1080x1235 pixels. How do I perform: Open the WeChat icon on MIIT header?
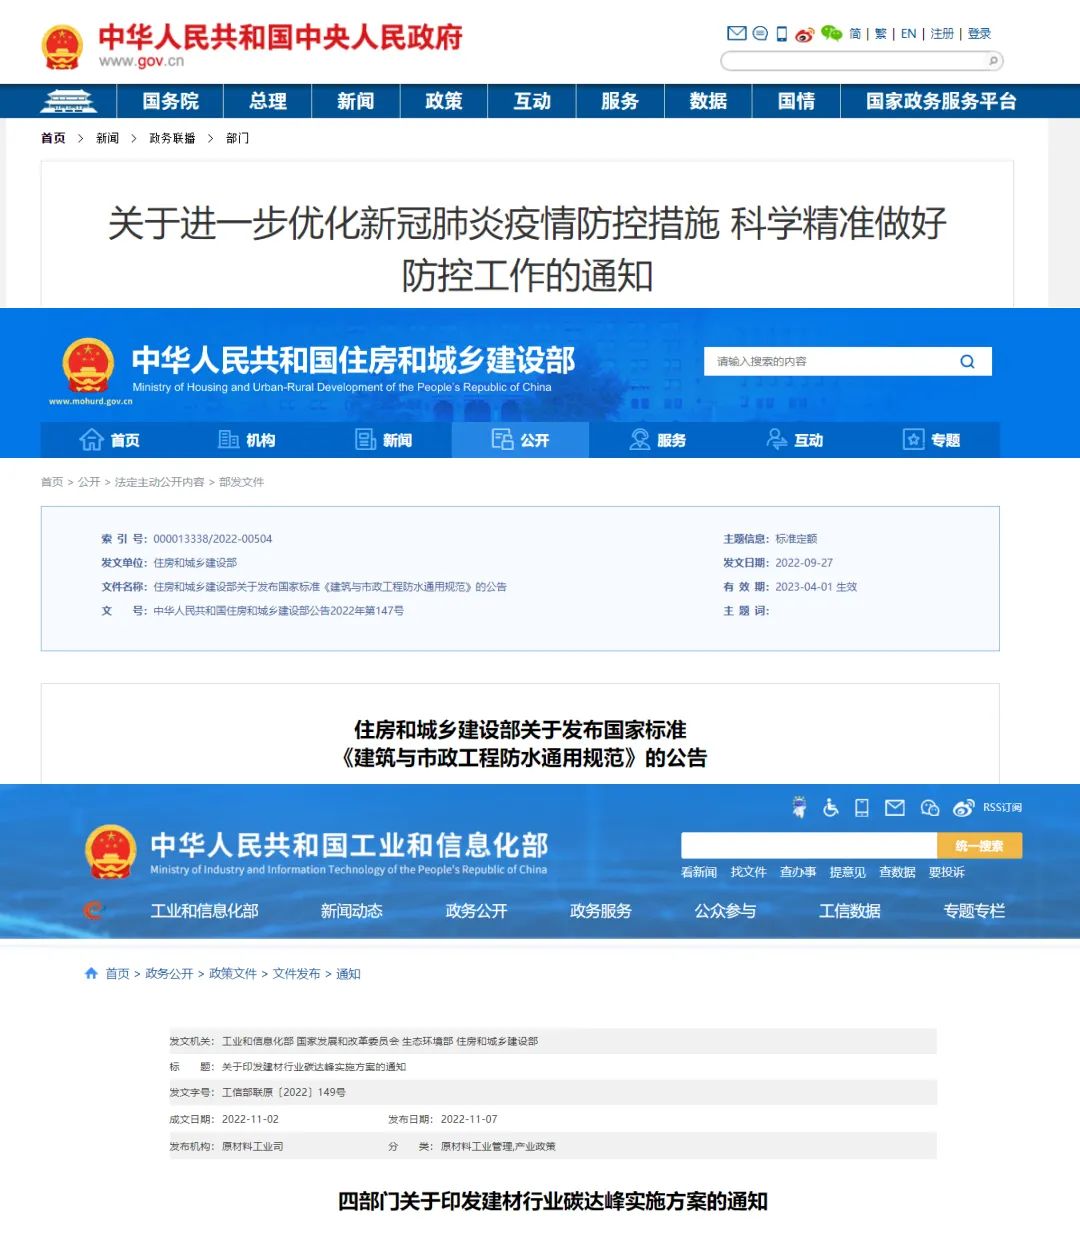[x=930, y=808]
